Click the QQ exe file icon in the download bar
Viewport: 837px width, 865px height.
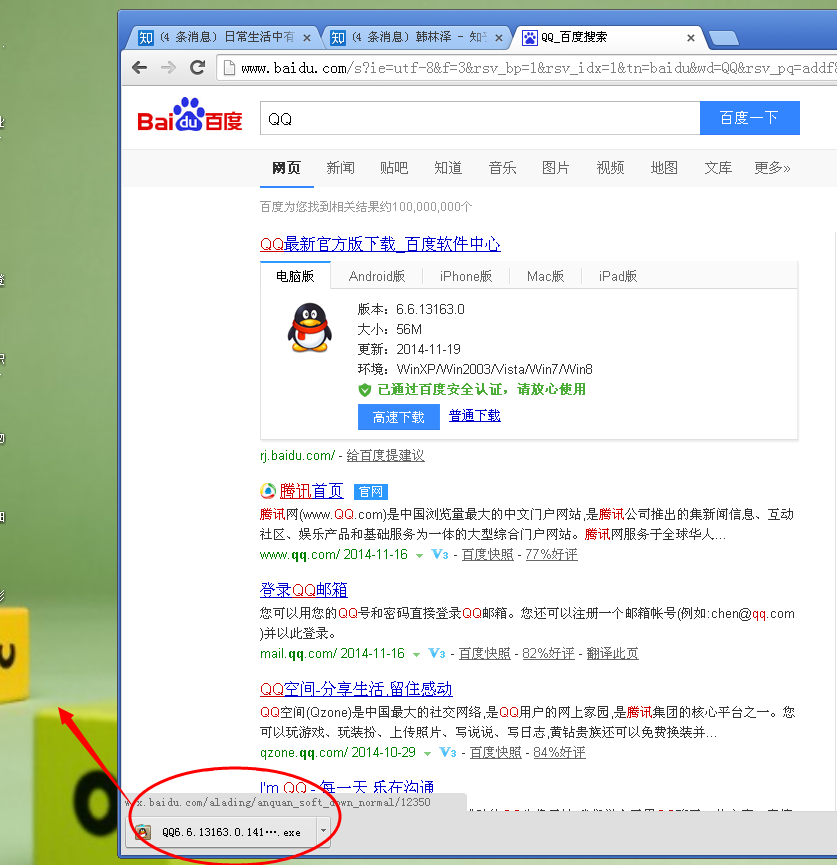tap(143, 832)
